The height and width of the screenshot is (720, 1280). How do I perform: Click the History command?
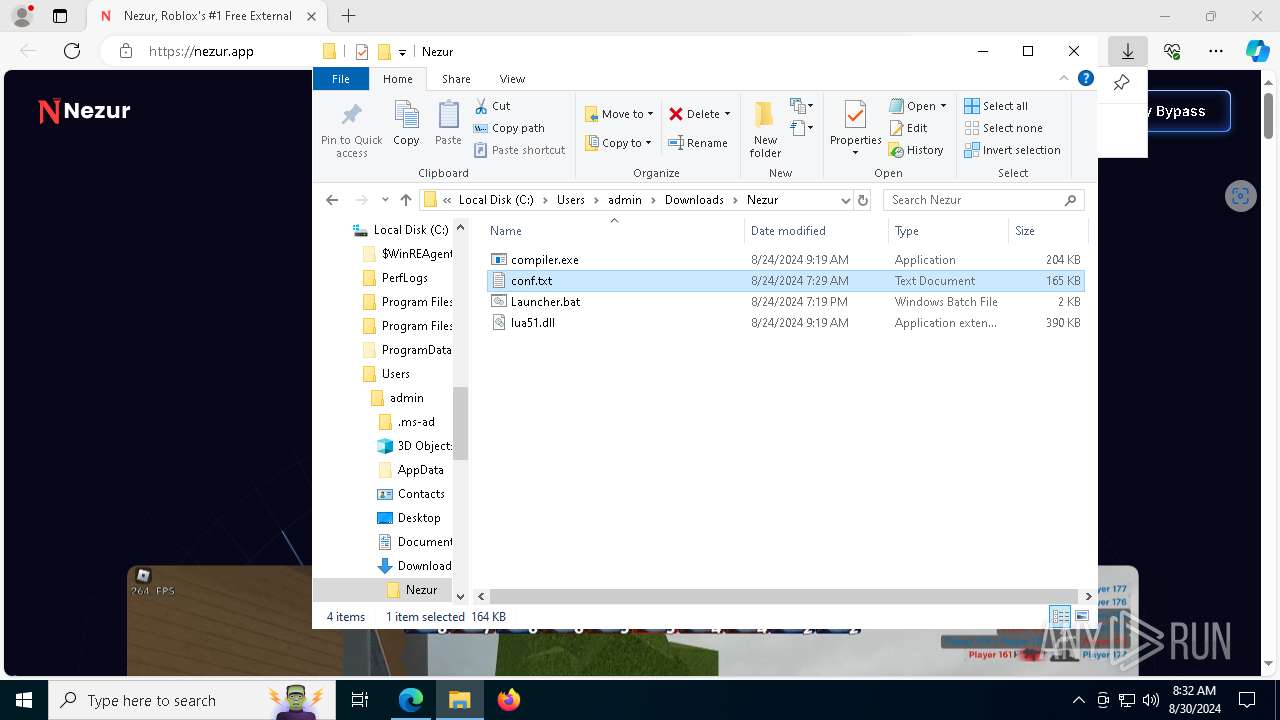tap(916, 150)
